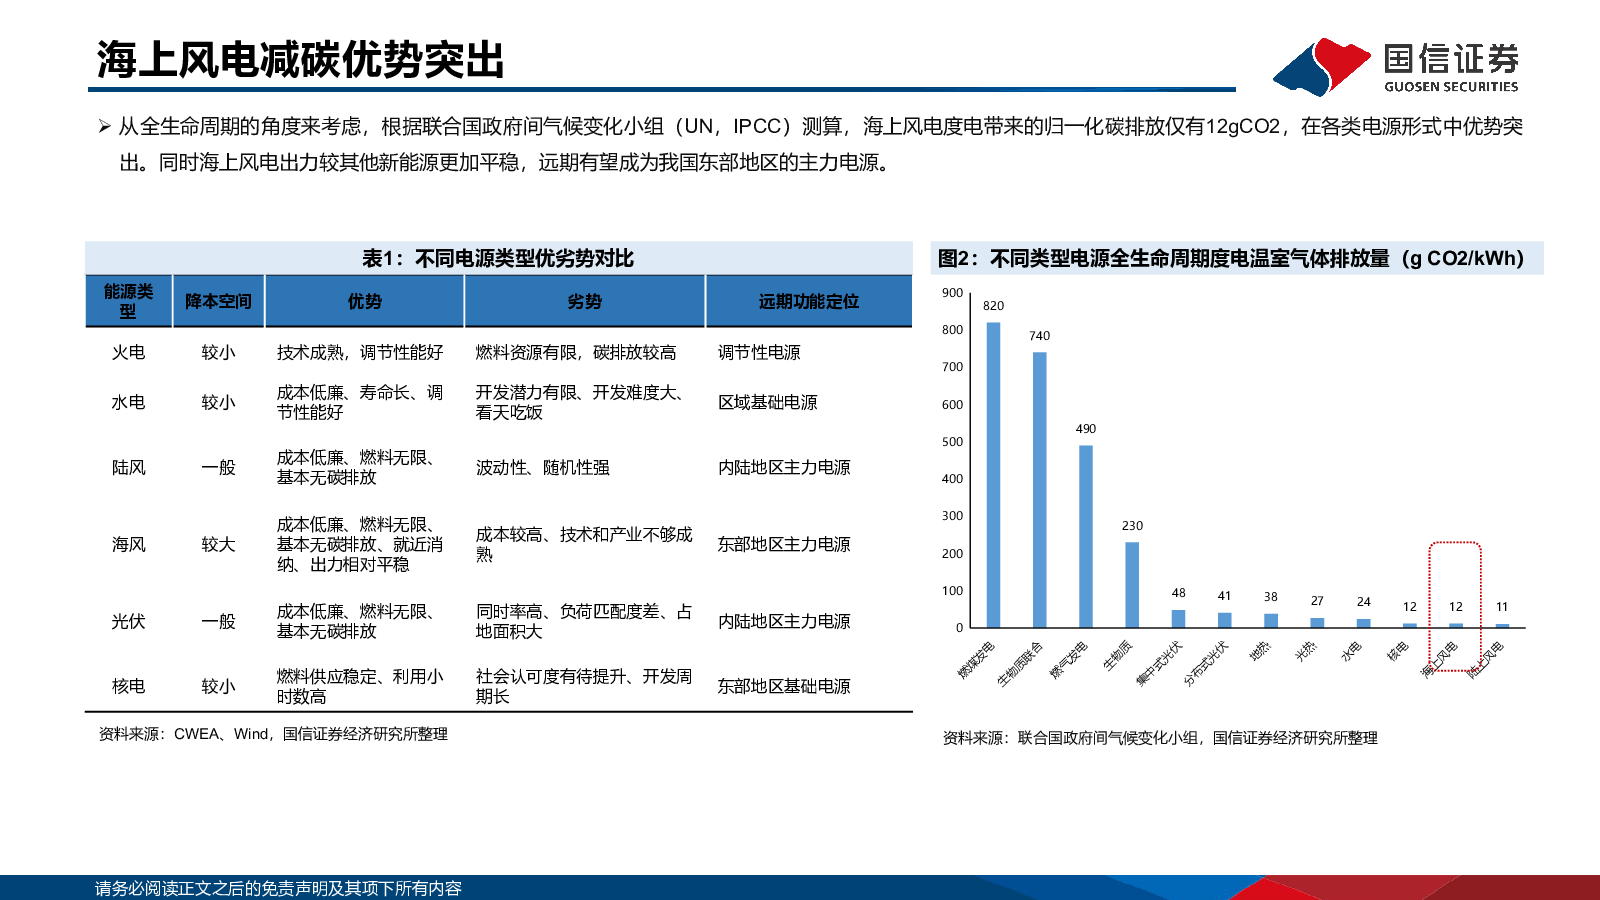Click the 490 bar for 燃气发电
The image size is (1600, 900).
1086,537
